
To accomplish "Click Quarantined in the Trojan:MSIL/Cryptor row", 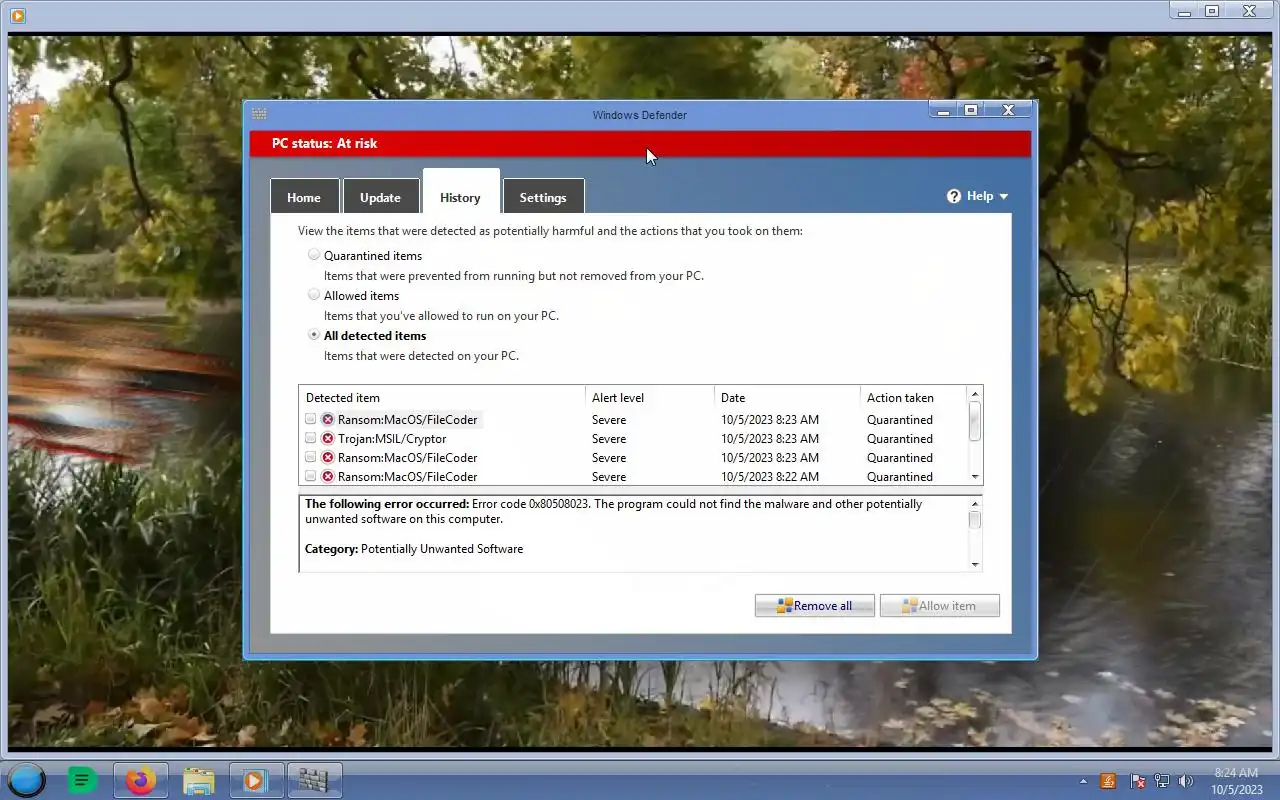I will tap(900, 439).
